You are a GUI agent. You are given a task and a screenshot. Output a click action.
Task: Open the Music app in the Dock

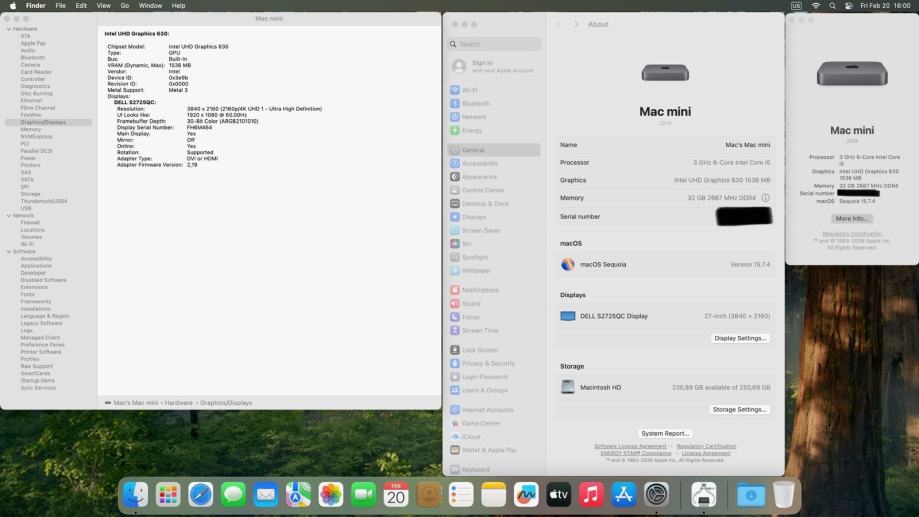pos(591,494)
